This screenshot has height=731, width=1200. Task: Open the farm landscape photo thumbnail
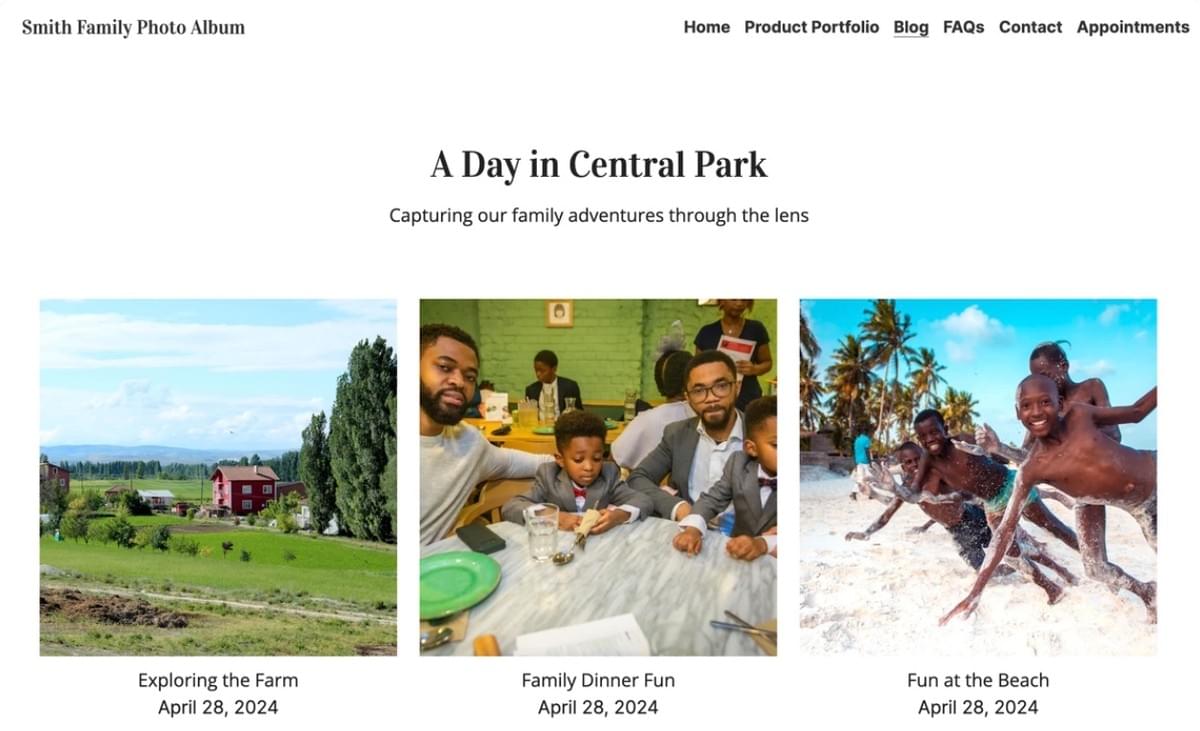[x=218, y=477]
